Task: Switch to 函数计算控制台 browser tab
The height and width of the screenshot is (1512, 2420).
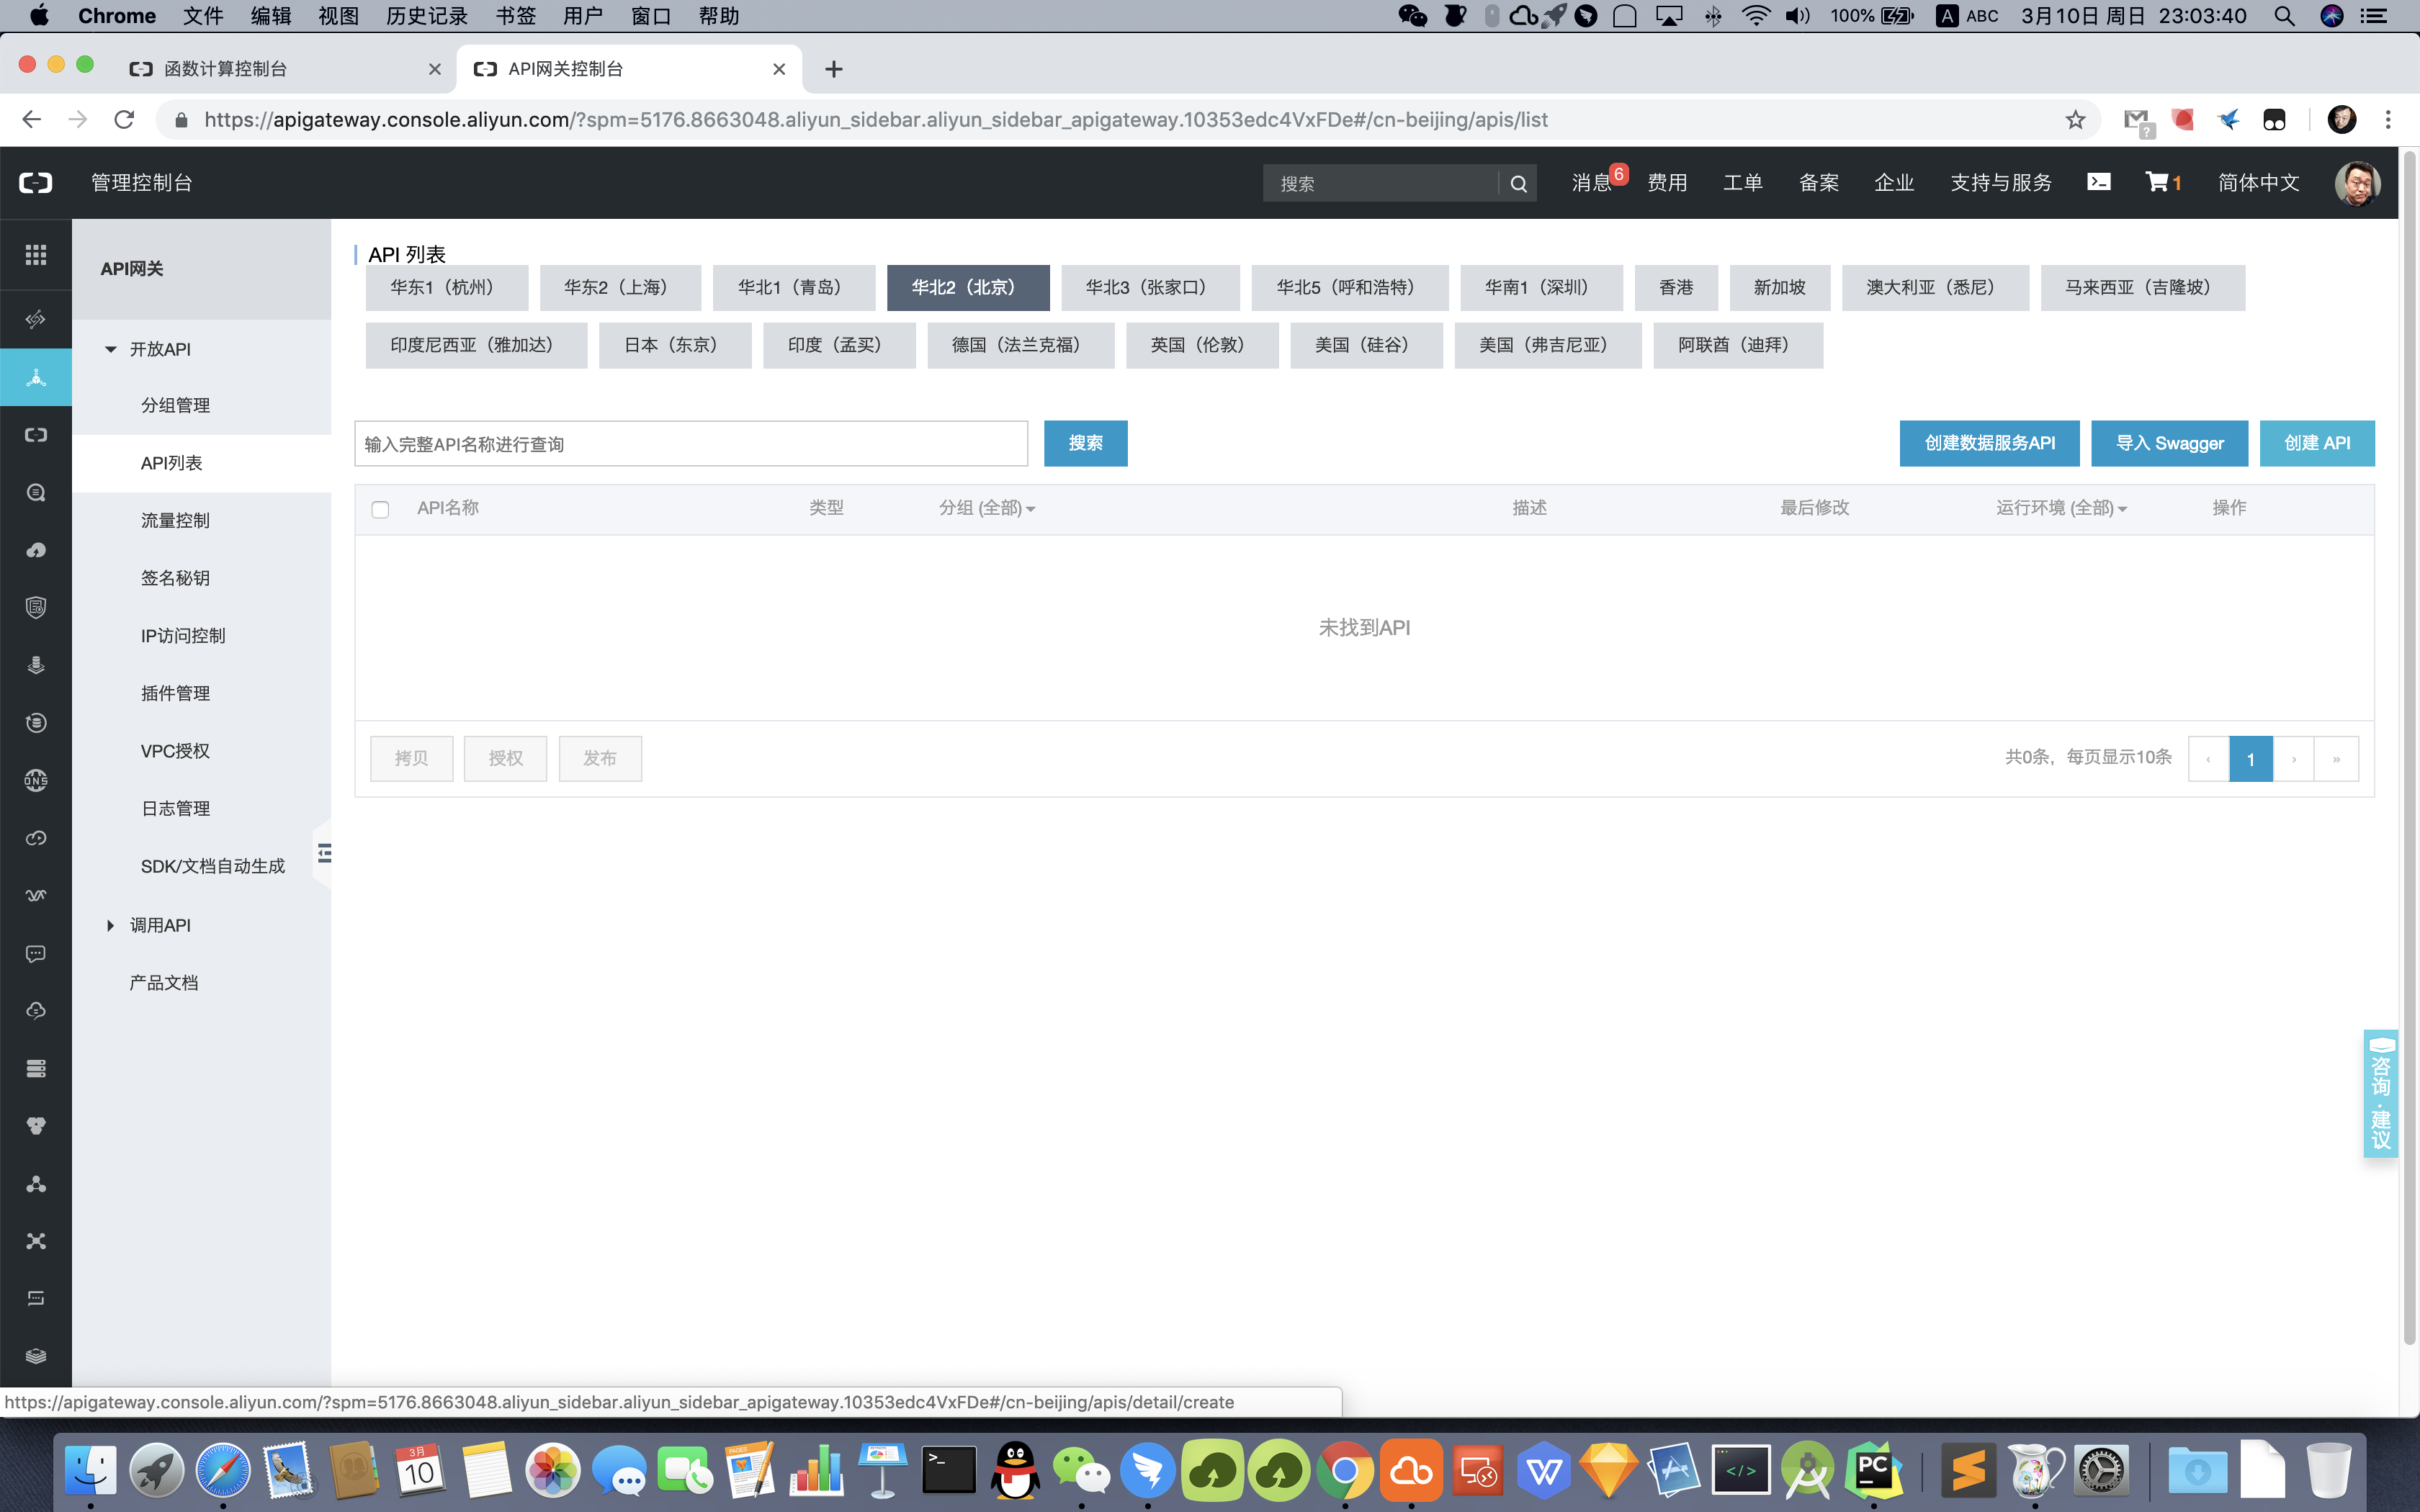Action: (286, 69)
